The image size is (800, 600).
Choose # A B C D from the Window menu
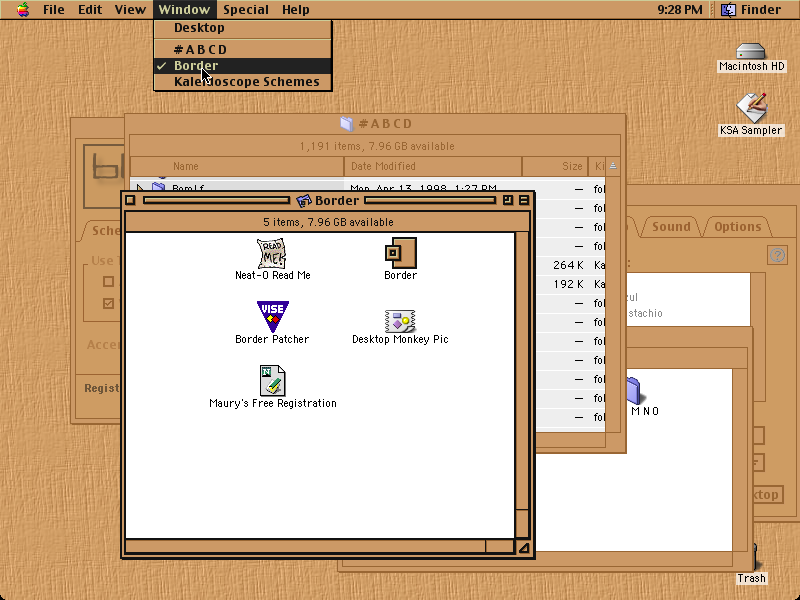coord(243,49)
